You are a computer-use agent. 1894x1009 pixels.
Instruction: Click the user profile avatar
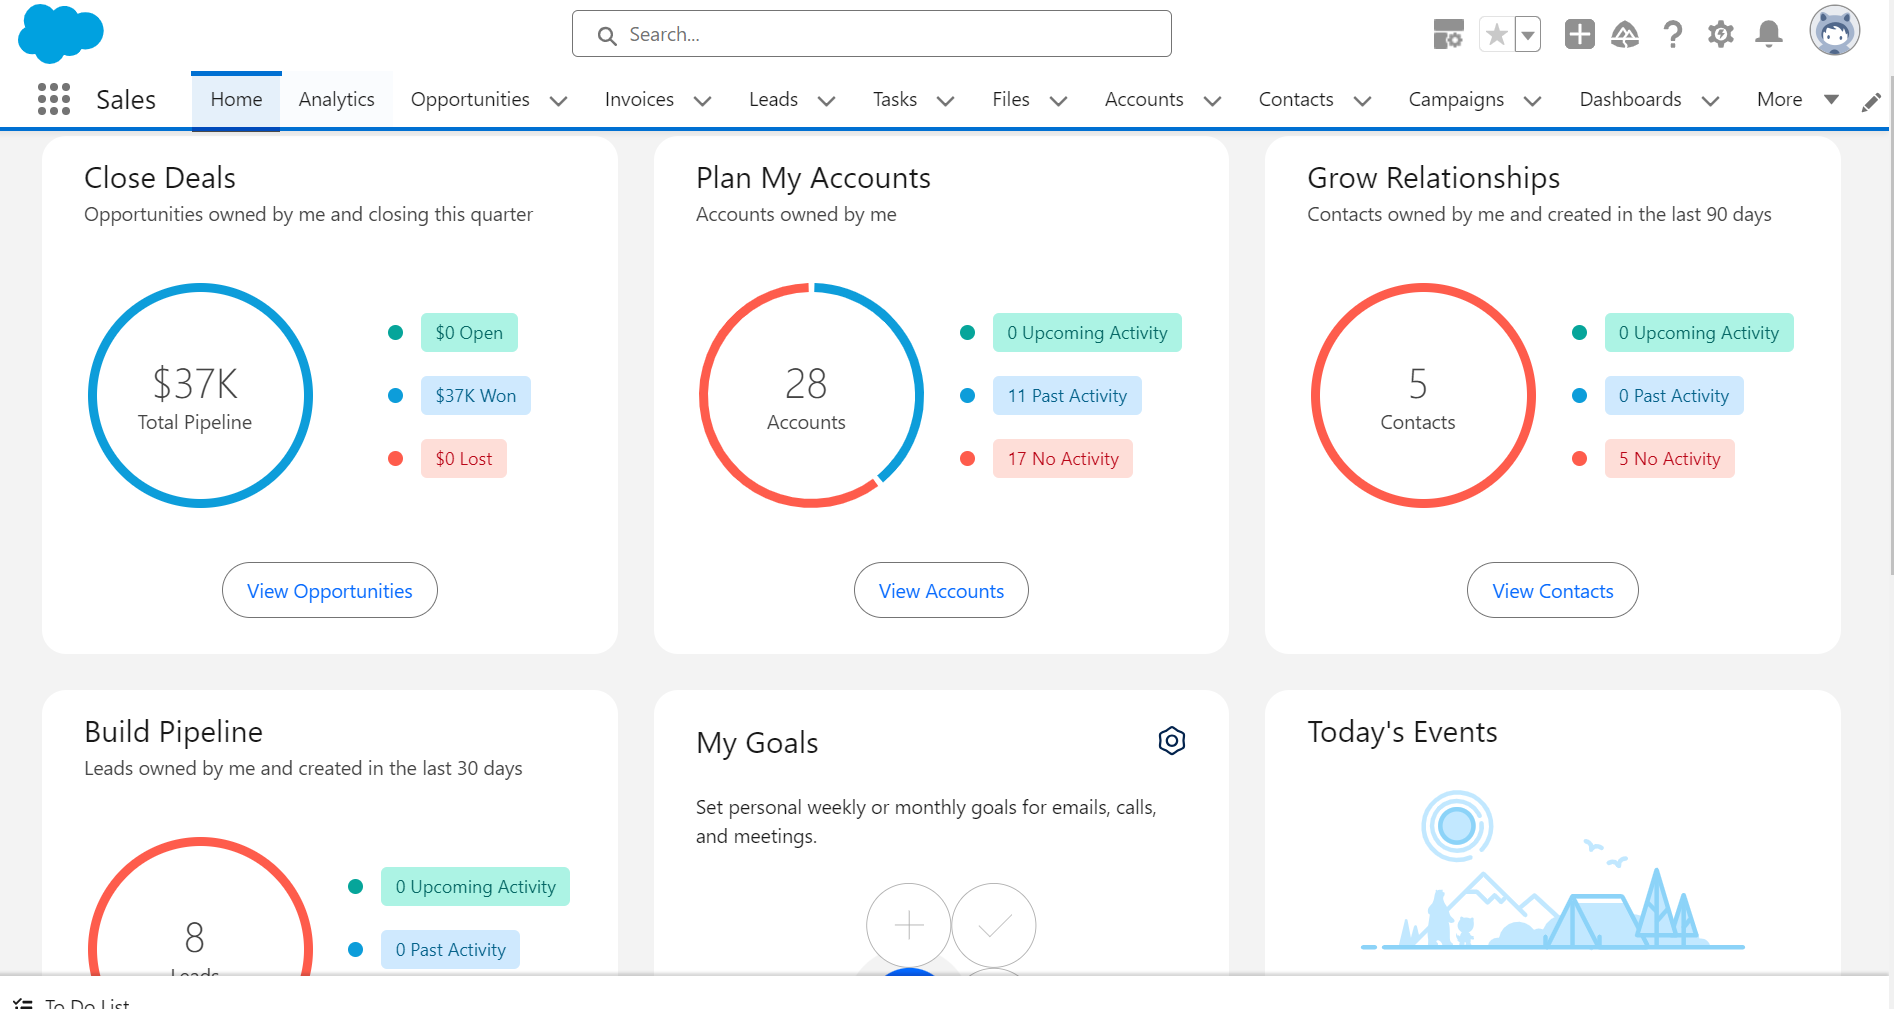click(1834, 32)
